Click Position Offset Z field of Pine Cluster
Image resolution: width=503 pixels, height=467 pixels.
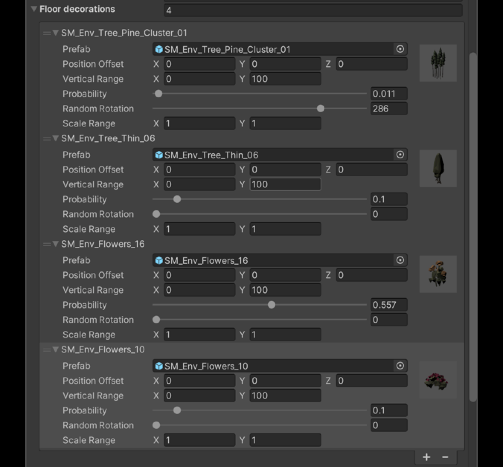point(371,64)
